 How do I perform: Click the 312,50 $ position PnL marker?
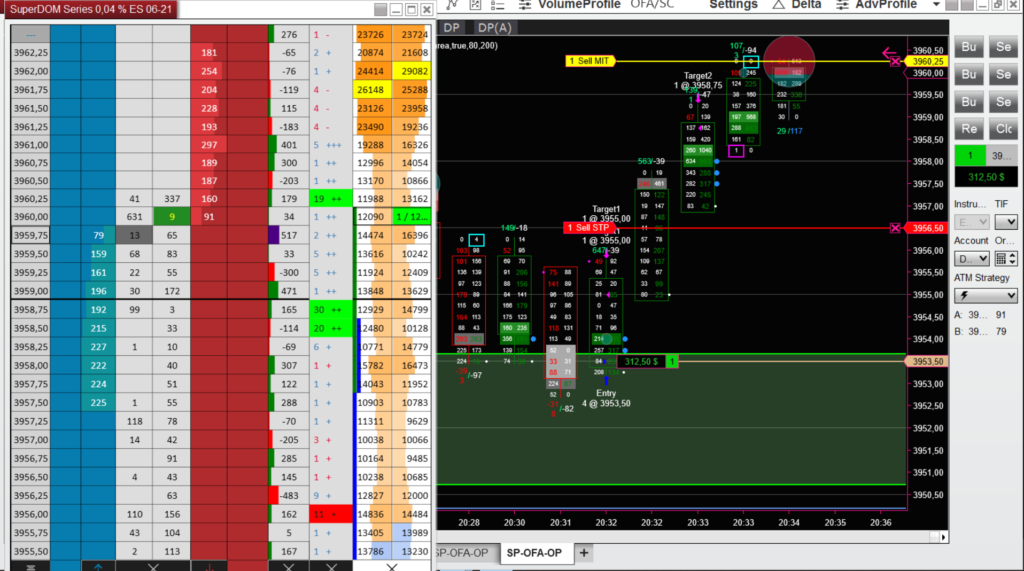647,361
